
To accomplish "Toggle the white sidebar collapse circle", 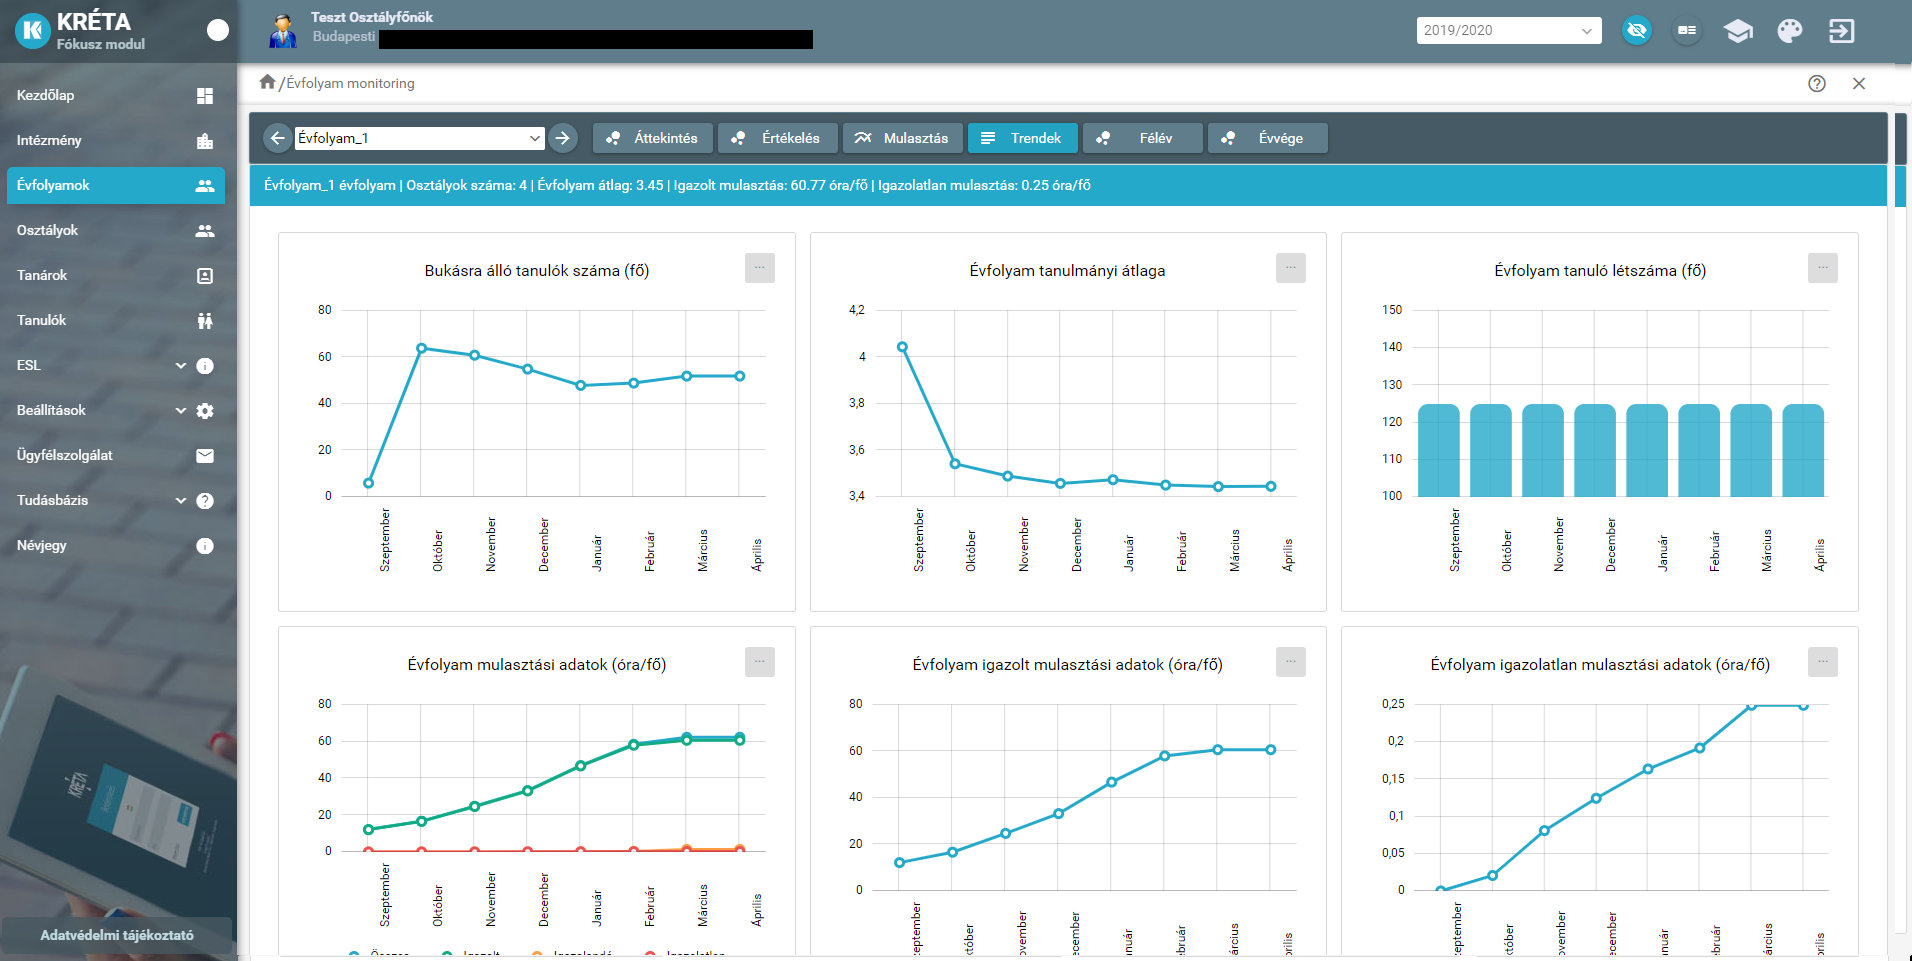I will click(217, 31).
